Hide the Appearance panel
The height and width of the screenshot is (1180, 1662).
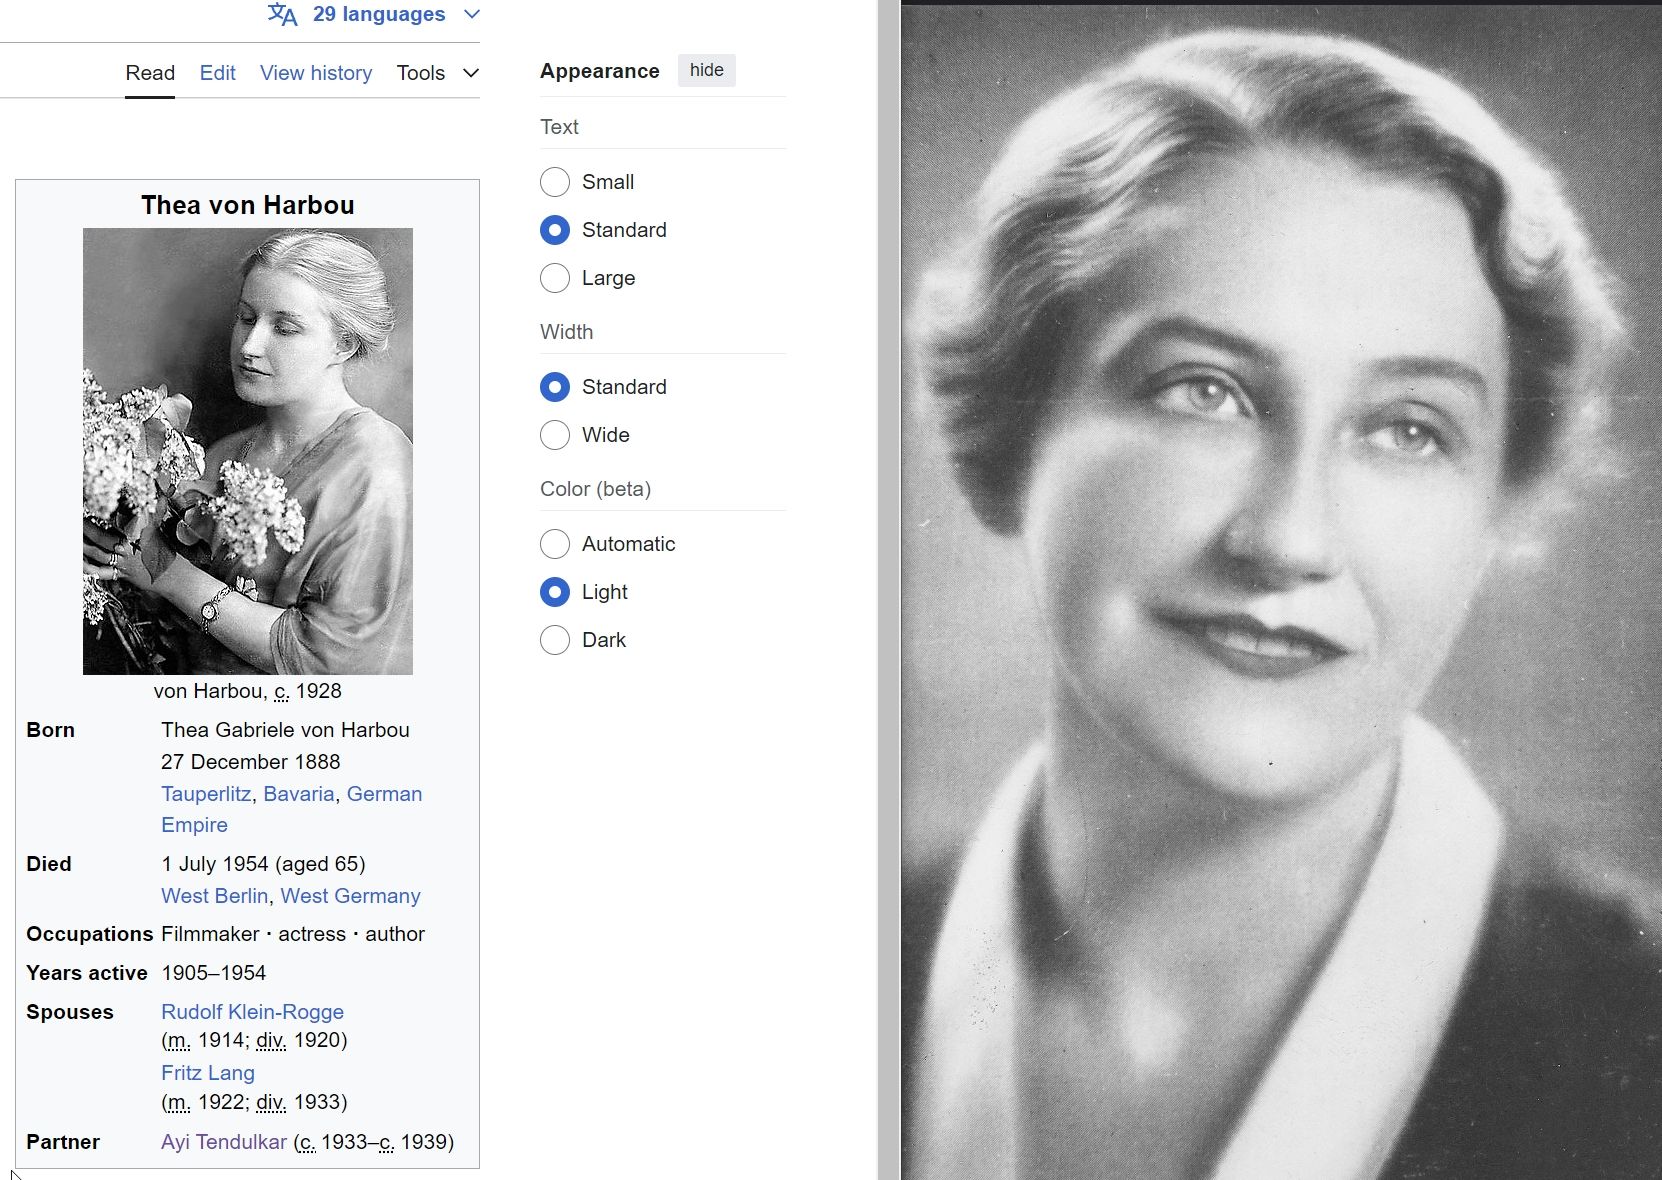pos(706,70)
